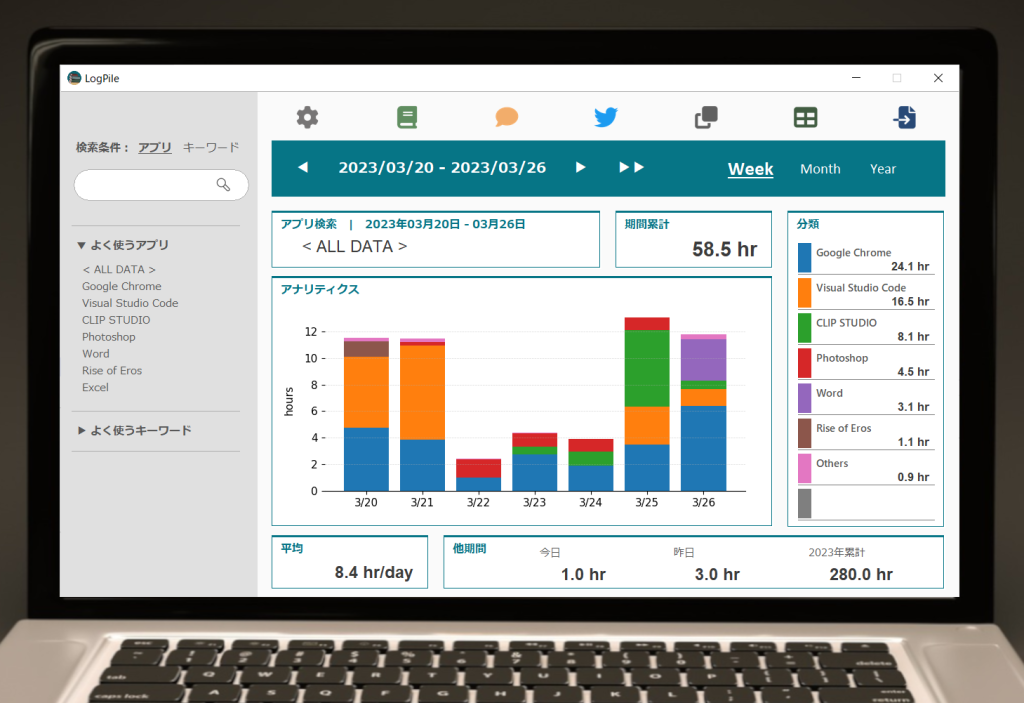Viewport: 1024px width, 703px height.
Task: Jump to latest period with double arrow
Action: pyautogui.click(x=631, y=168)
